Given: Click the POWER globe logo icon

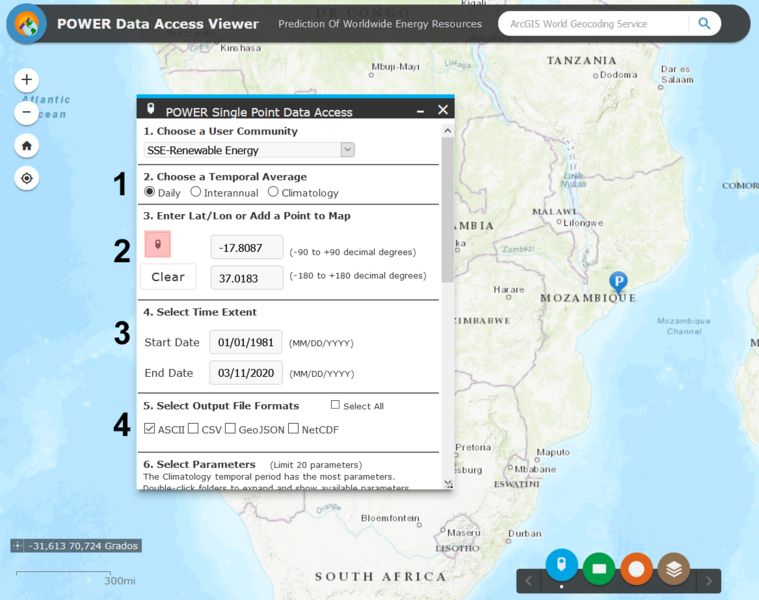Looking at the screenshot, I should point(27,24).
